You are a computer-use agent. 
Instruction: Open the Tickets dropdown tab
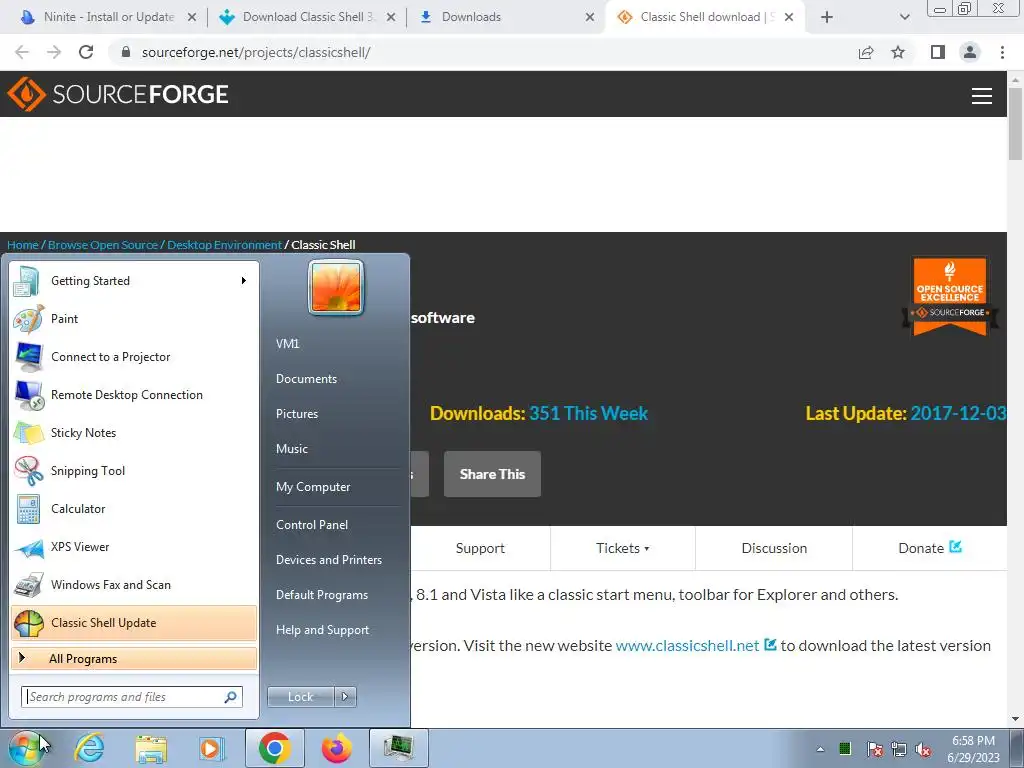click(622, 548)
